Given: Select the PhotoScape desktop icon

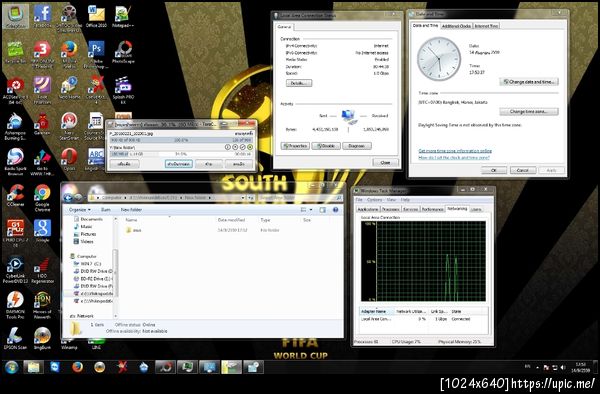Looking at the screenshot, I should (123, 52).
